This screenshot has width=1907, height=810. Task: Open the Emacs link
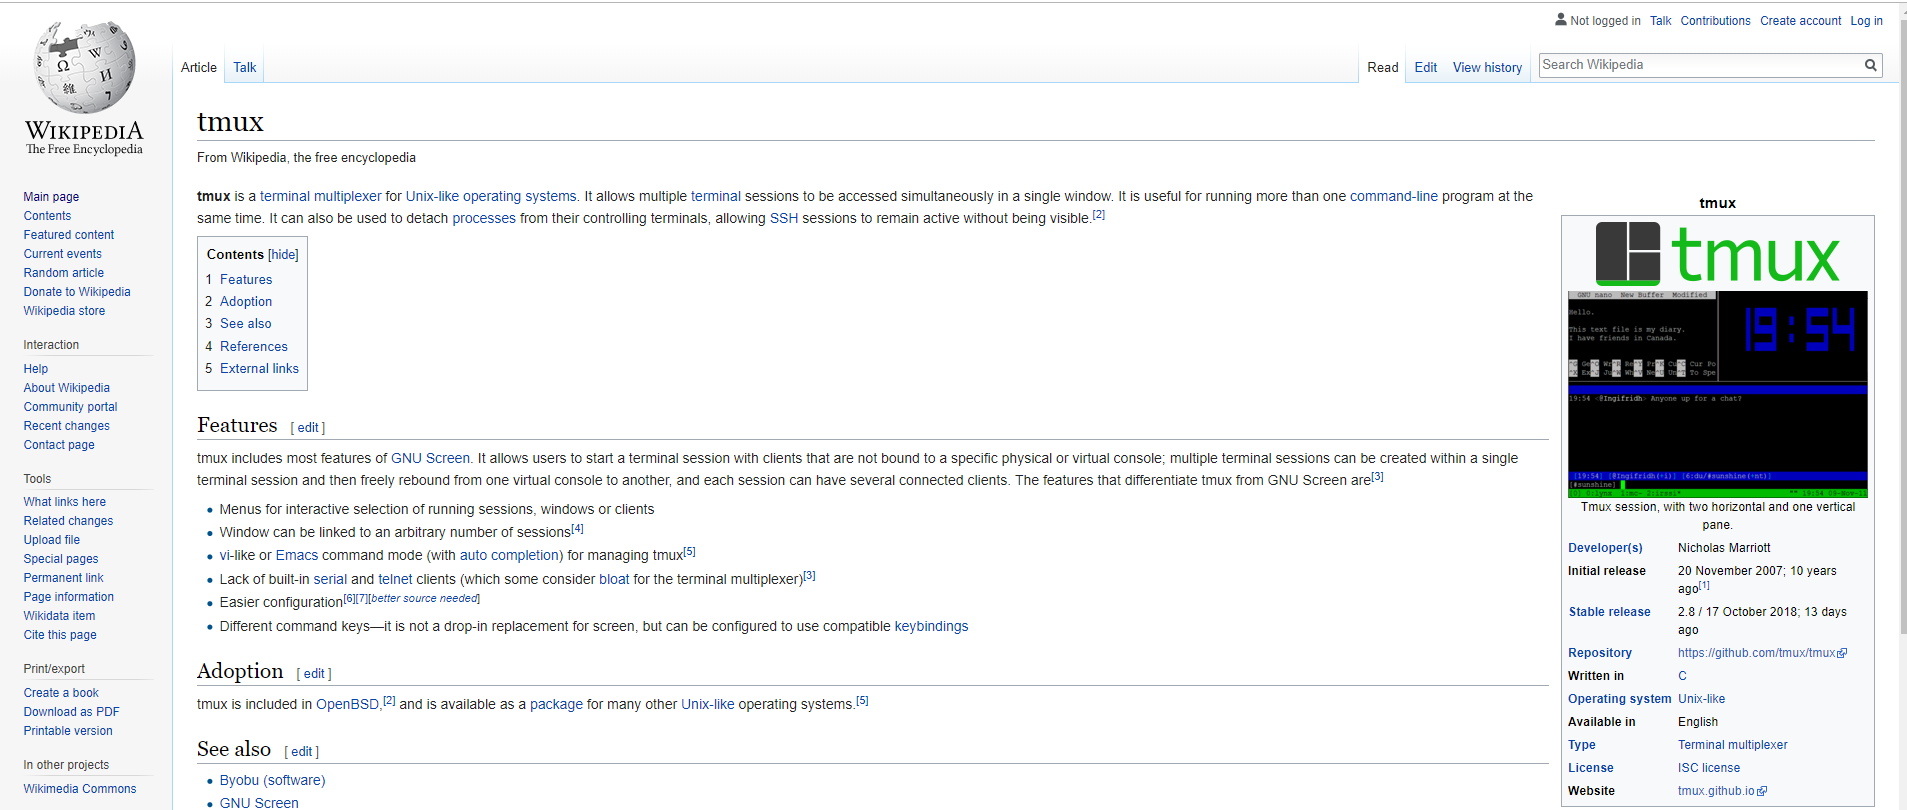click(x=297, y=556)
